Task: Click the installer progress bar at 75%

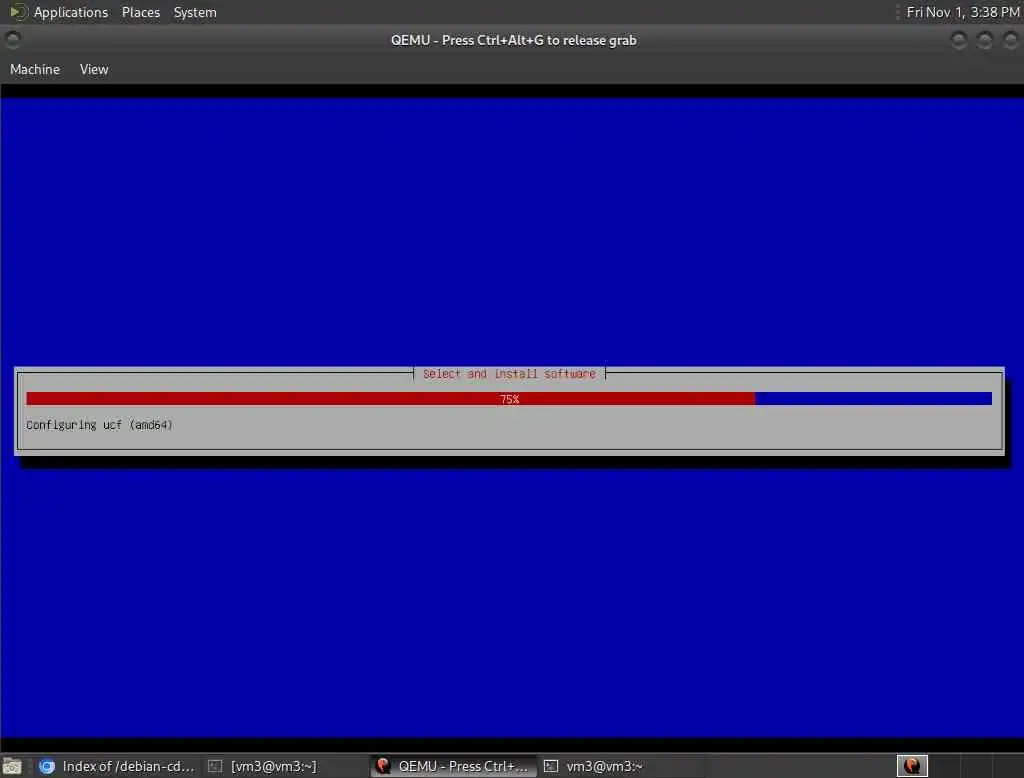Action: point(509,399)
